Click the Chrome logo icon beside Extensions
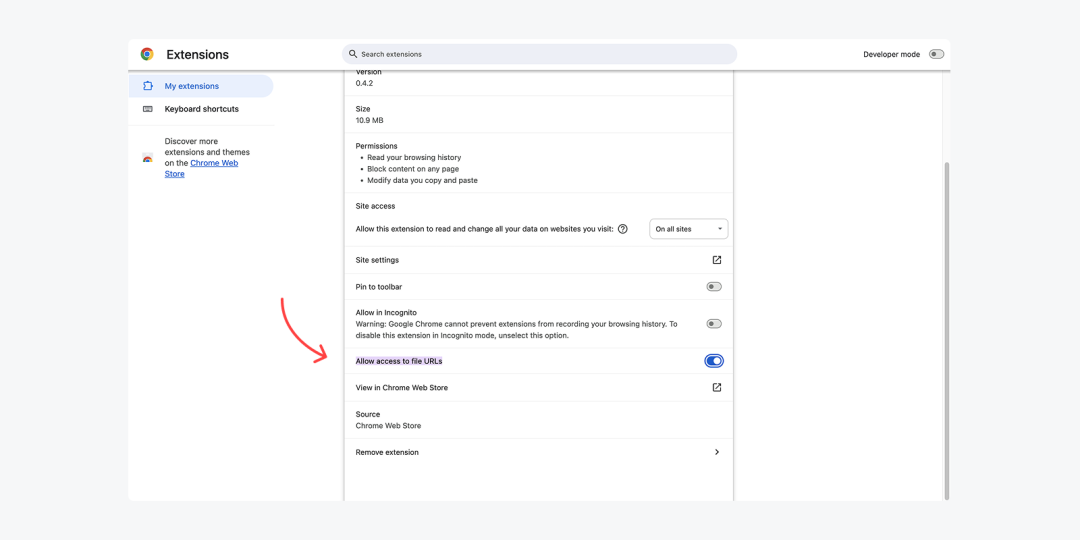This screenshot has width=1080, height=540. click(147, 54)
